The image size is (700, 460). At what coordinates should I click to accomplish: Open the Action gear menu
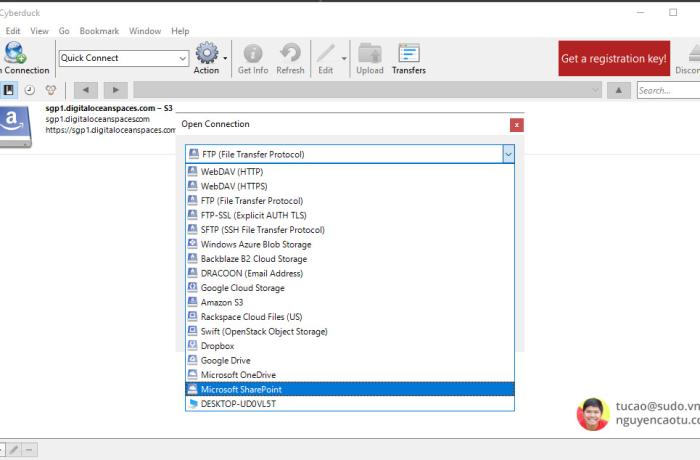[207, 53]
